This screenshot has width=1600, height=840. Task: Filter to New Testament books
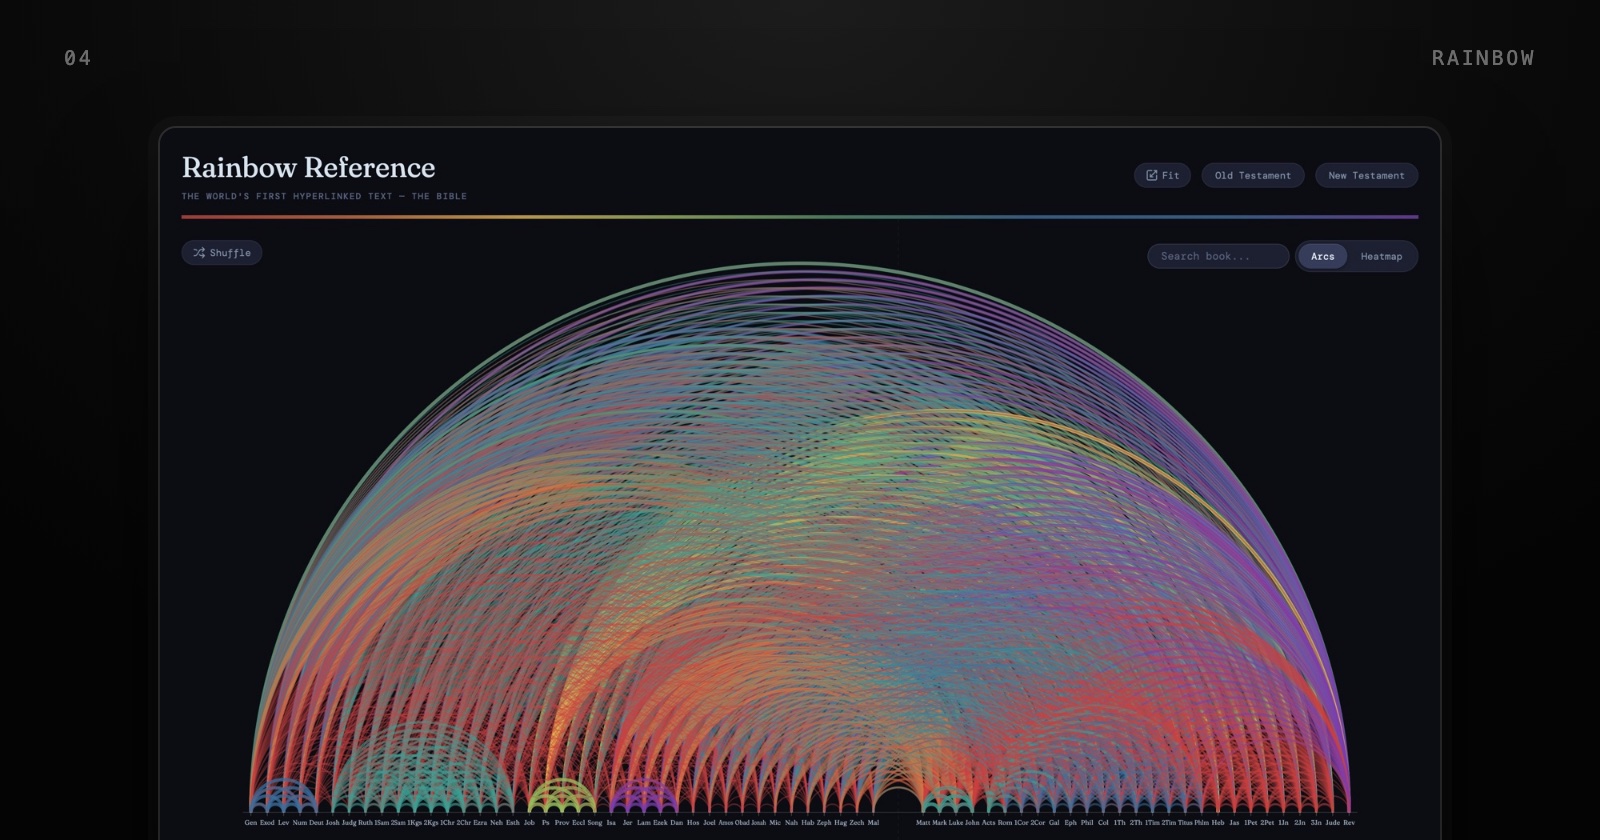[1366, 175]
